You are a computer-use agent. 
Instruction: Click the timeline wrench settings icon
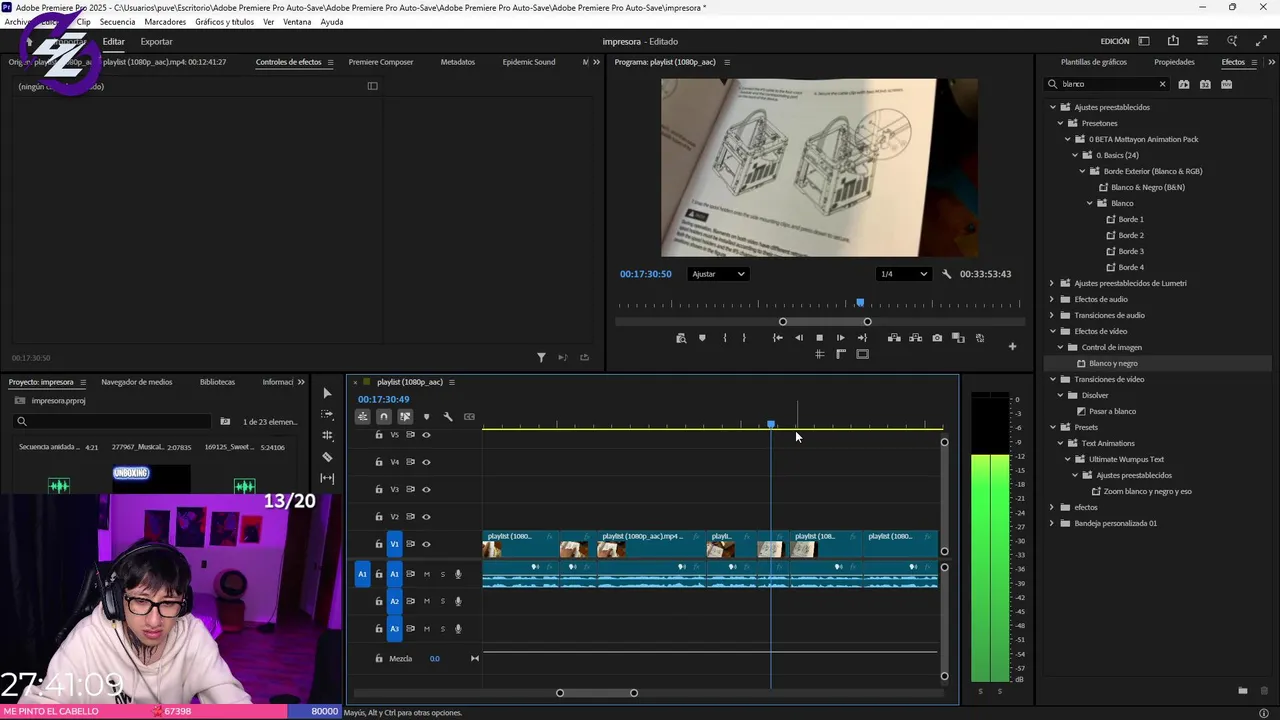coord(448,417)
